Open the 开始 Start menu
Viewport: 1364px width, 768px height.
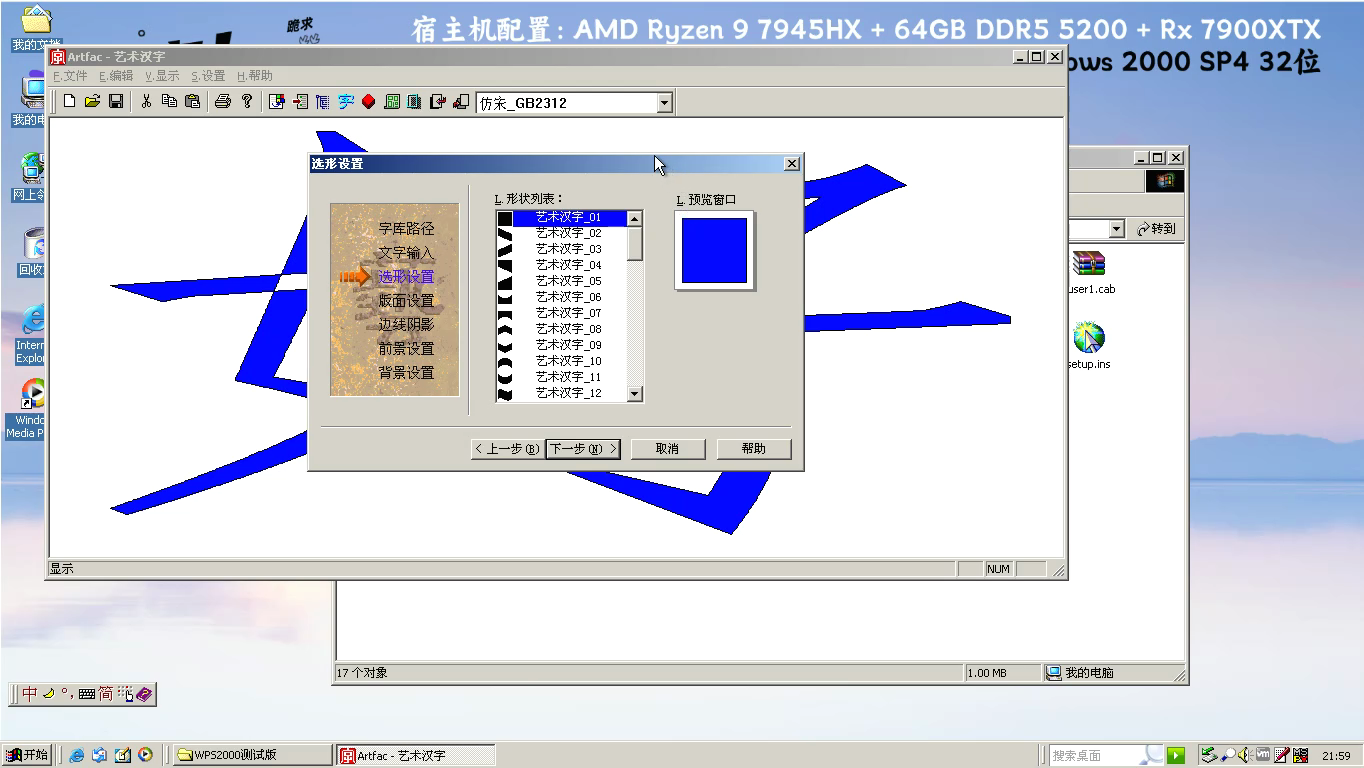coord(27,755)
